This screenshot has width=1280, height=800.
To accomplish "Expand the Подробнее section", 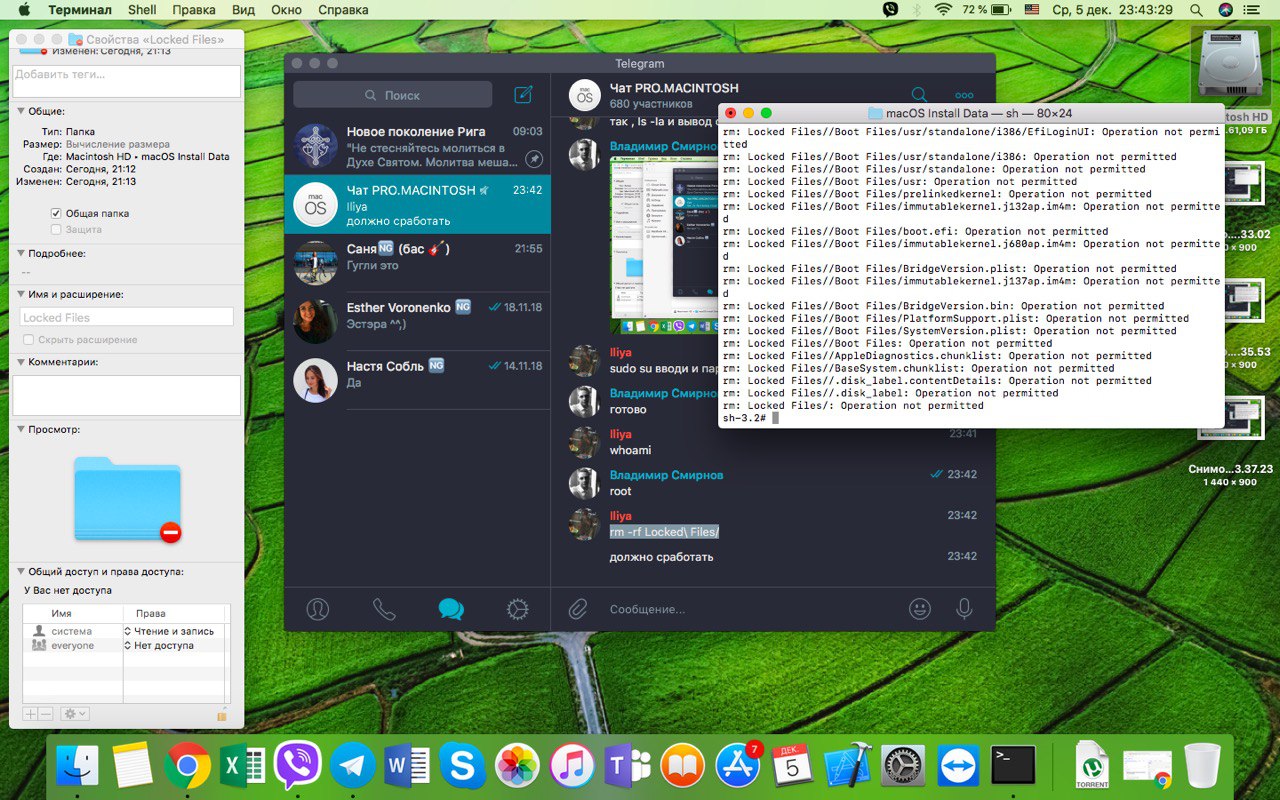I will point(20,254).
